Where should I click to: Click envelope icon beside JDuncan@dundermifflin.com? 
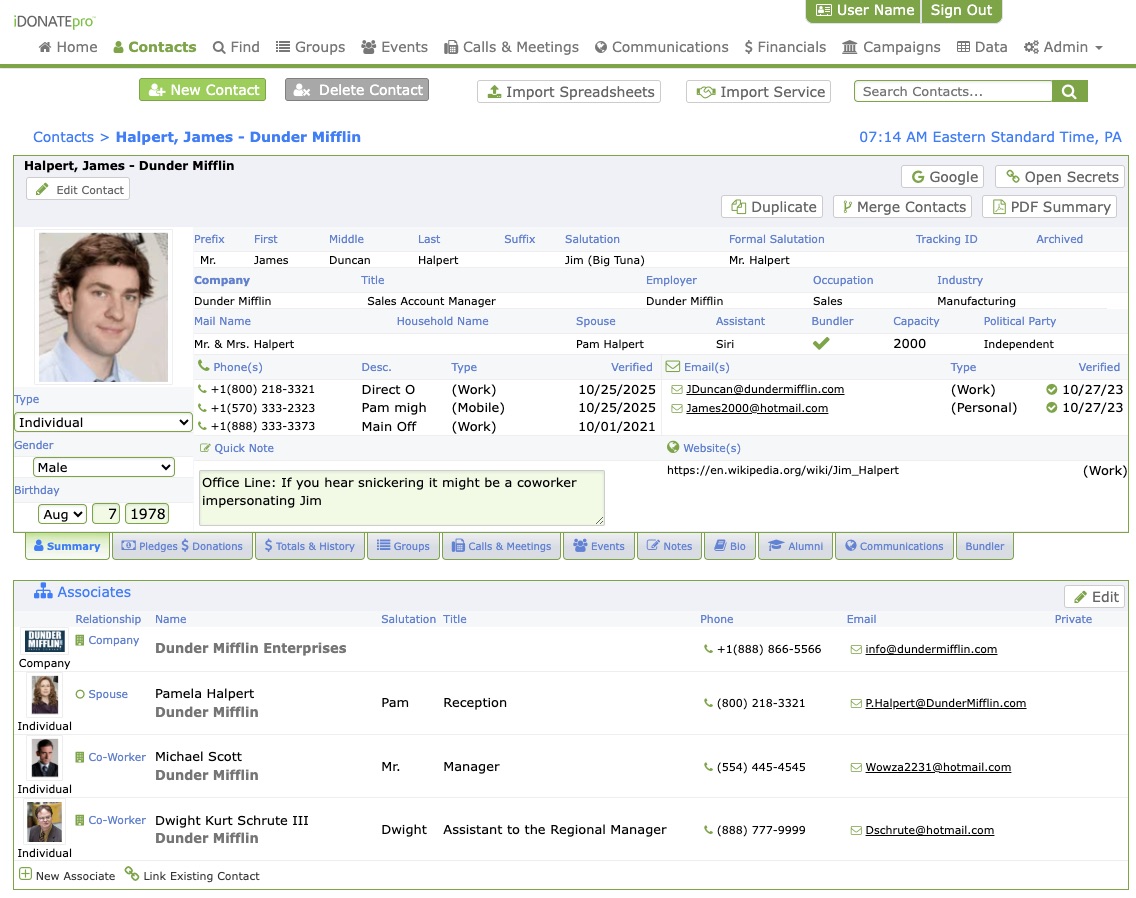pyautogui.click(x=677, y=389)
